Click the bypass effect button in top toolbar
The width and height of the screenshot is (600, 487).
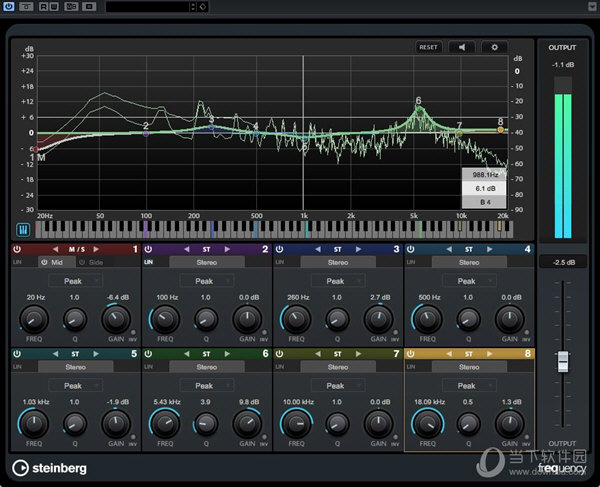click(x=26, y=6)
